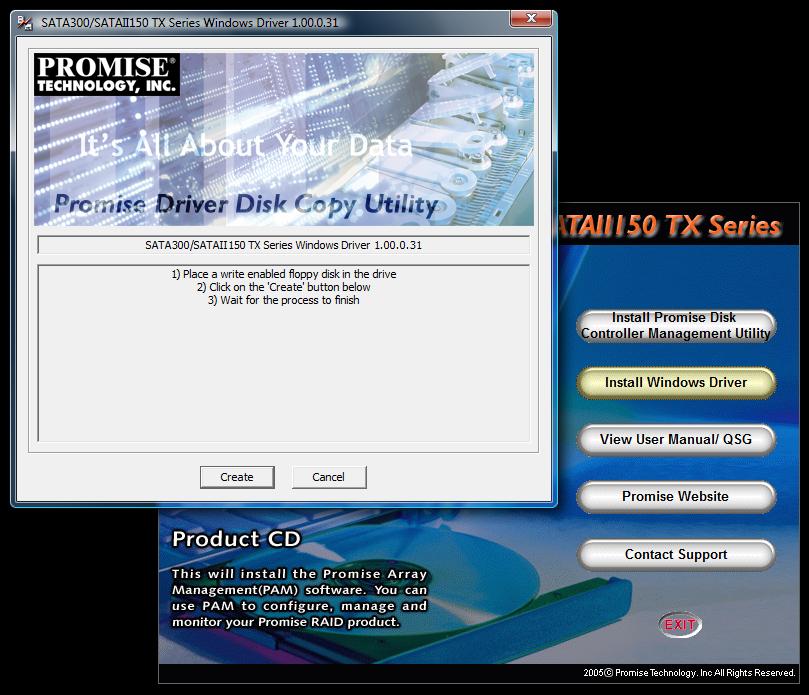The image size is (809, 695).
Task: Install Promise Disk Controller Management Utility
Action: (676, 326)
